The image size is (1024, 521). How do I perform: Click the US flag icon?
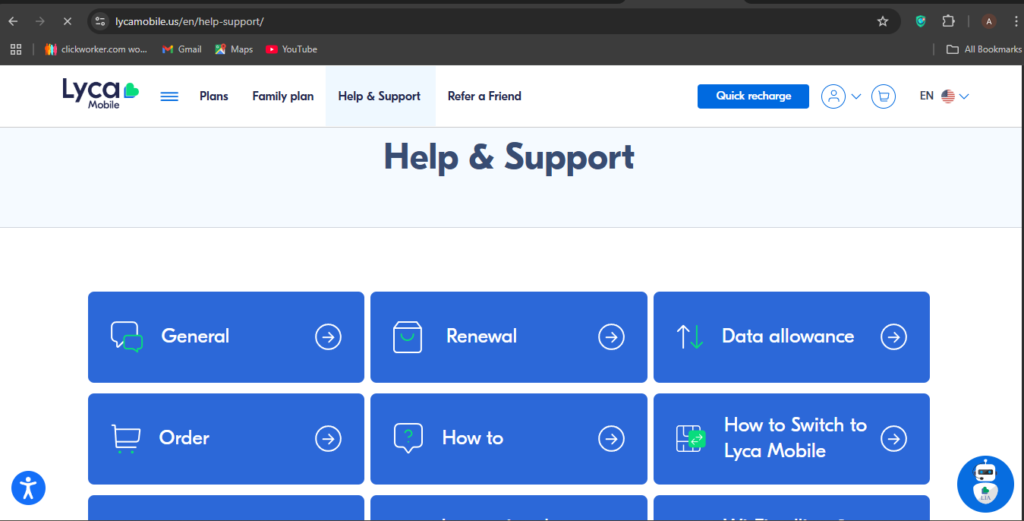[948, 96]
